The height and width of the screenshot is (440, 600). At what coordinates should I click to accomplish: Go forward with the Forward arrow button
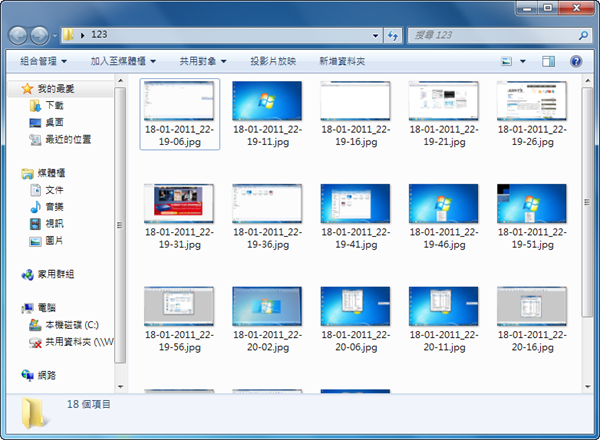39,36
